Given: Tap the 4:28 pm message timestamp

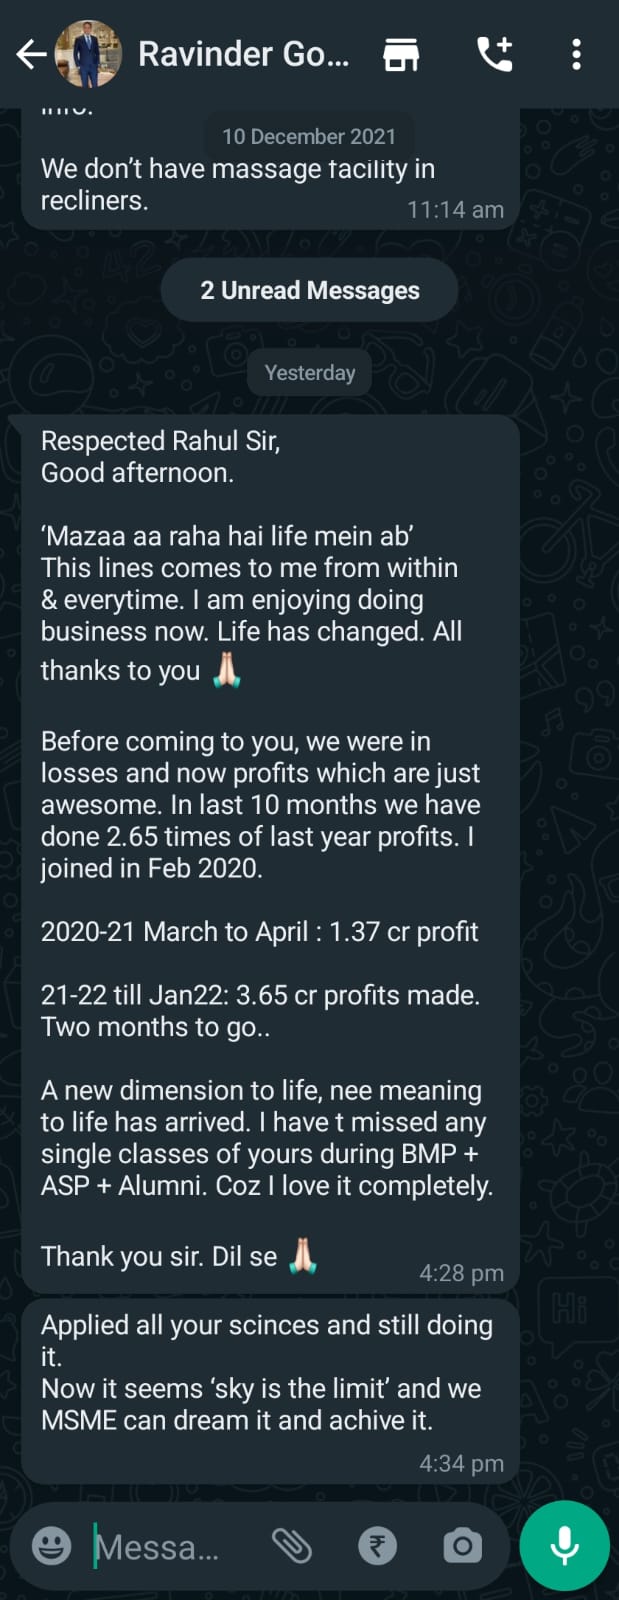Looking at the screenshot, I should (x=461, y=1273).
